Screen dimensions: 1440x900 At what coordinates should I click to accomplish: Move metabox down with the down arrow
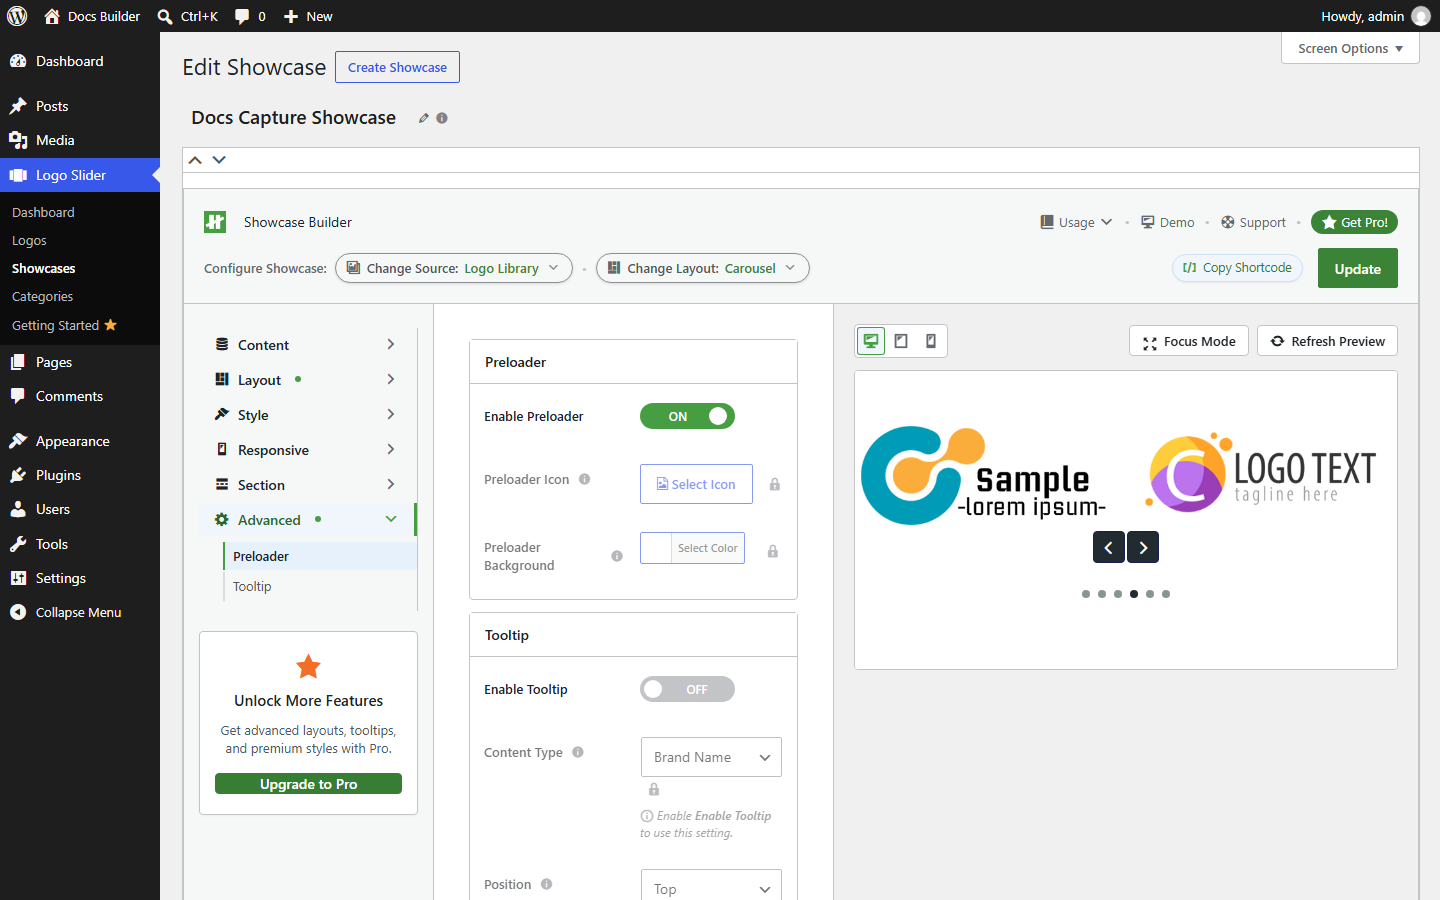219,160
